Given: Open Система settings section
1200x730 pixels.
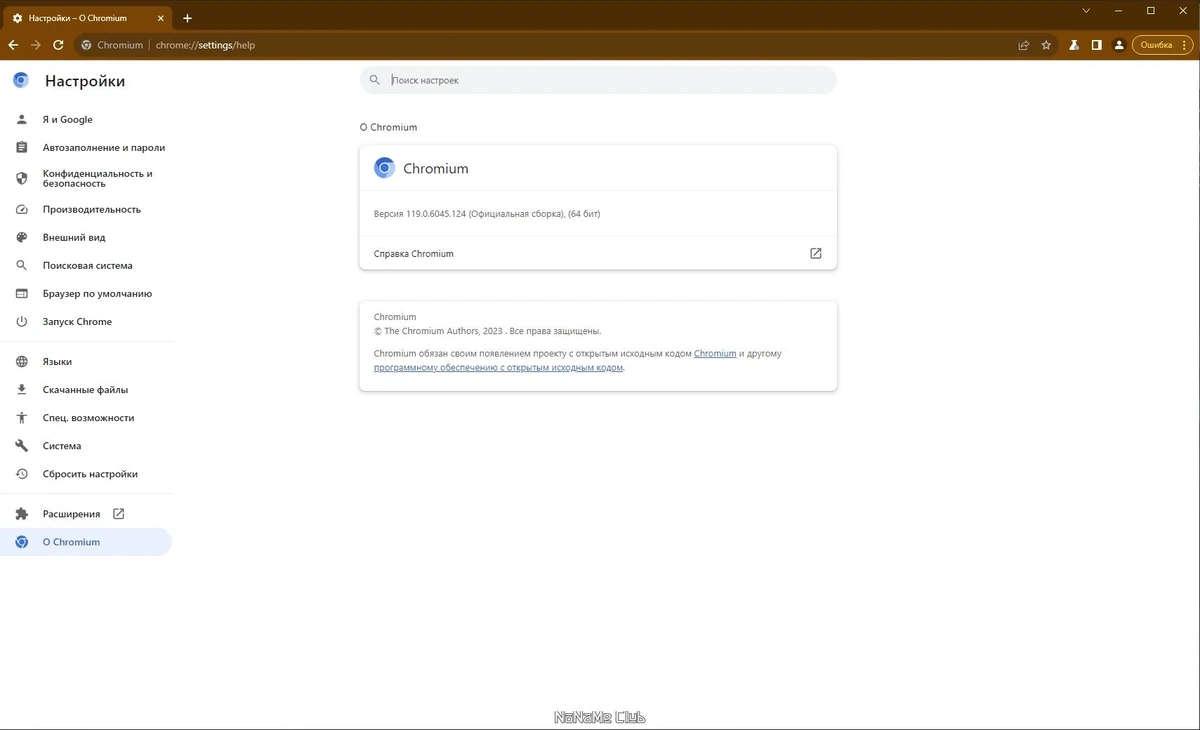Looking at the screenshot, I should pos(86,446).
